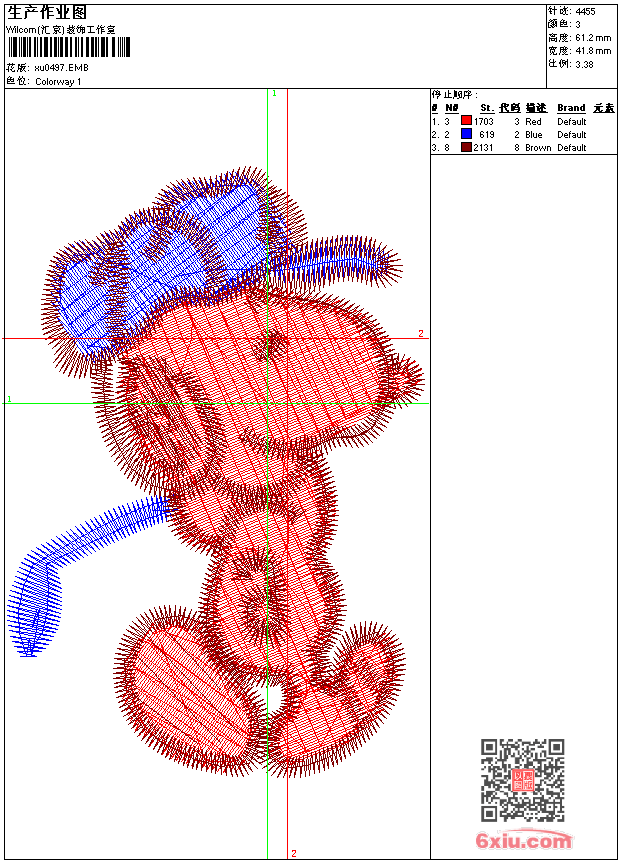The width and height of the screenshot is (620, 860).
Task: Click the barcode under the studio name
Action: 69,47
